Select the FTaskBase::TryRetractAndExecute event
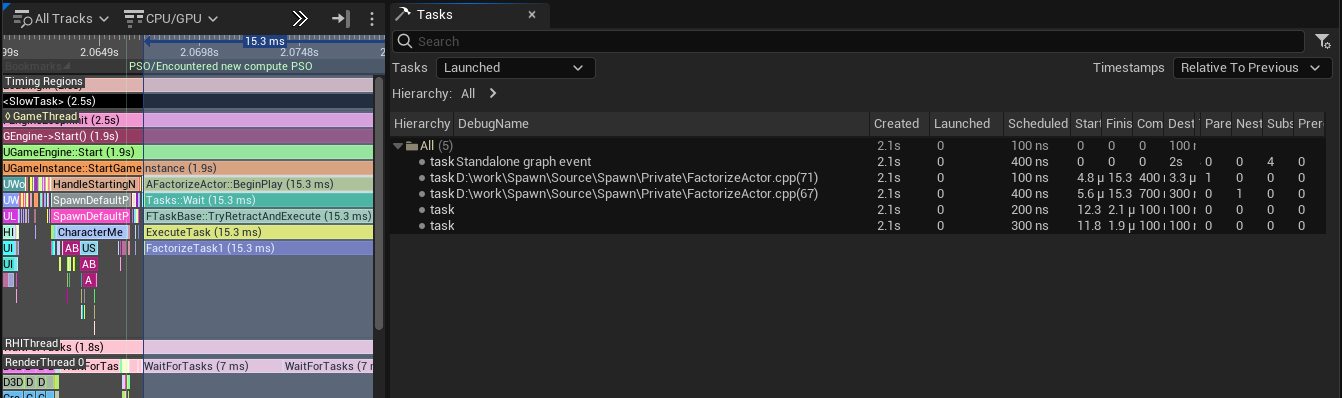 pos(258,216)
